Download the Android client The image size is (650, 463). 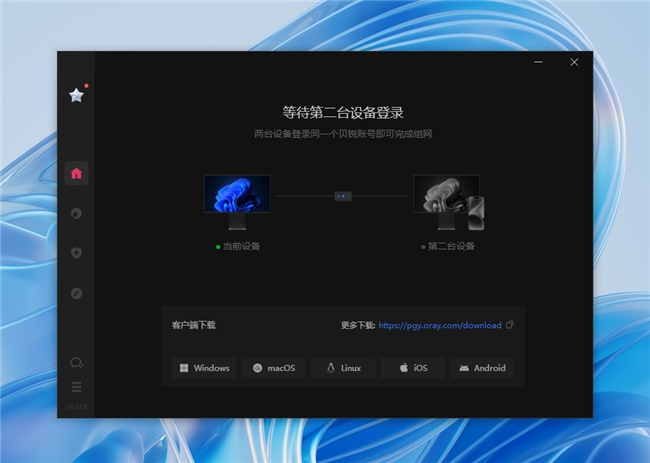(482, 368)
